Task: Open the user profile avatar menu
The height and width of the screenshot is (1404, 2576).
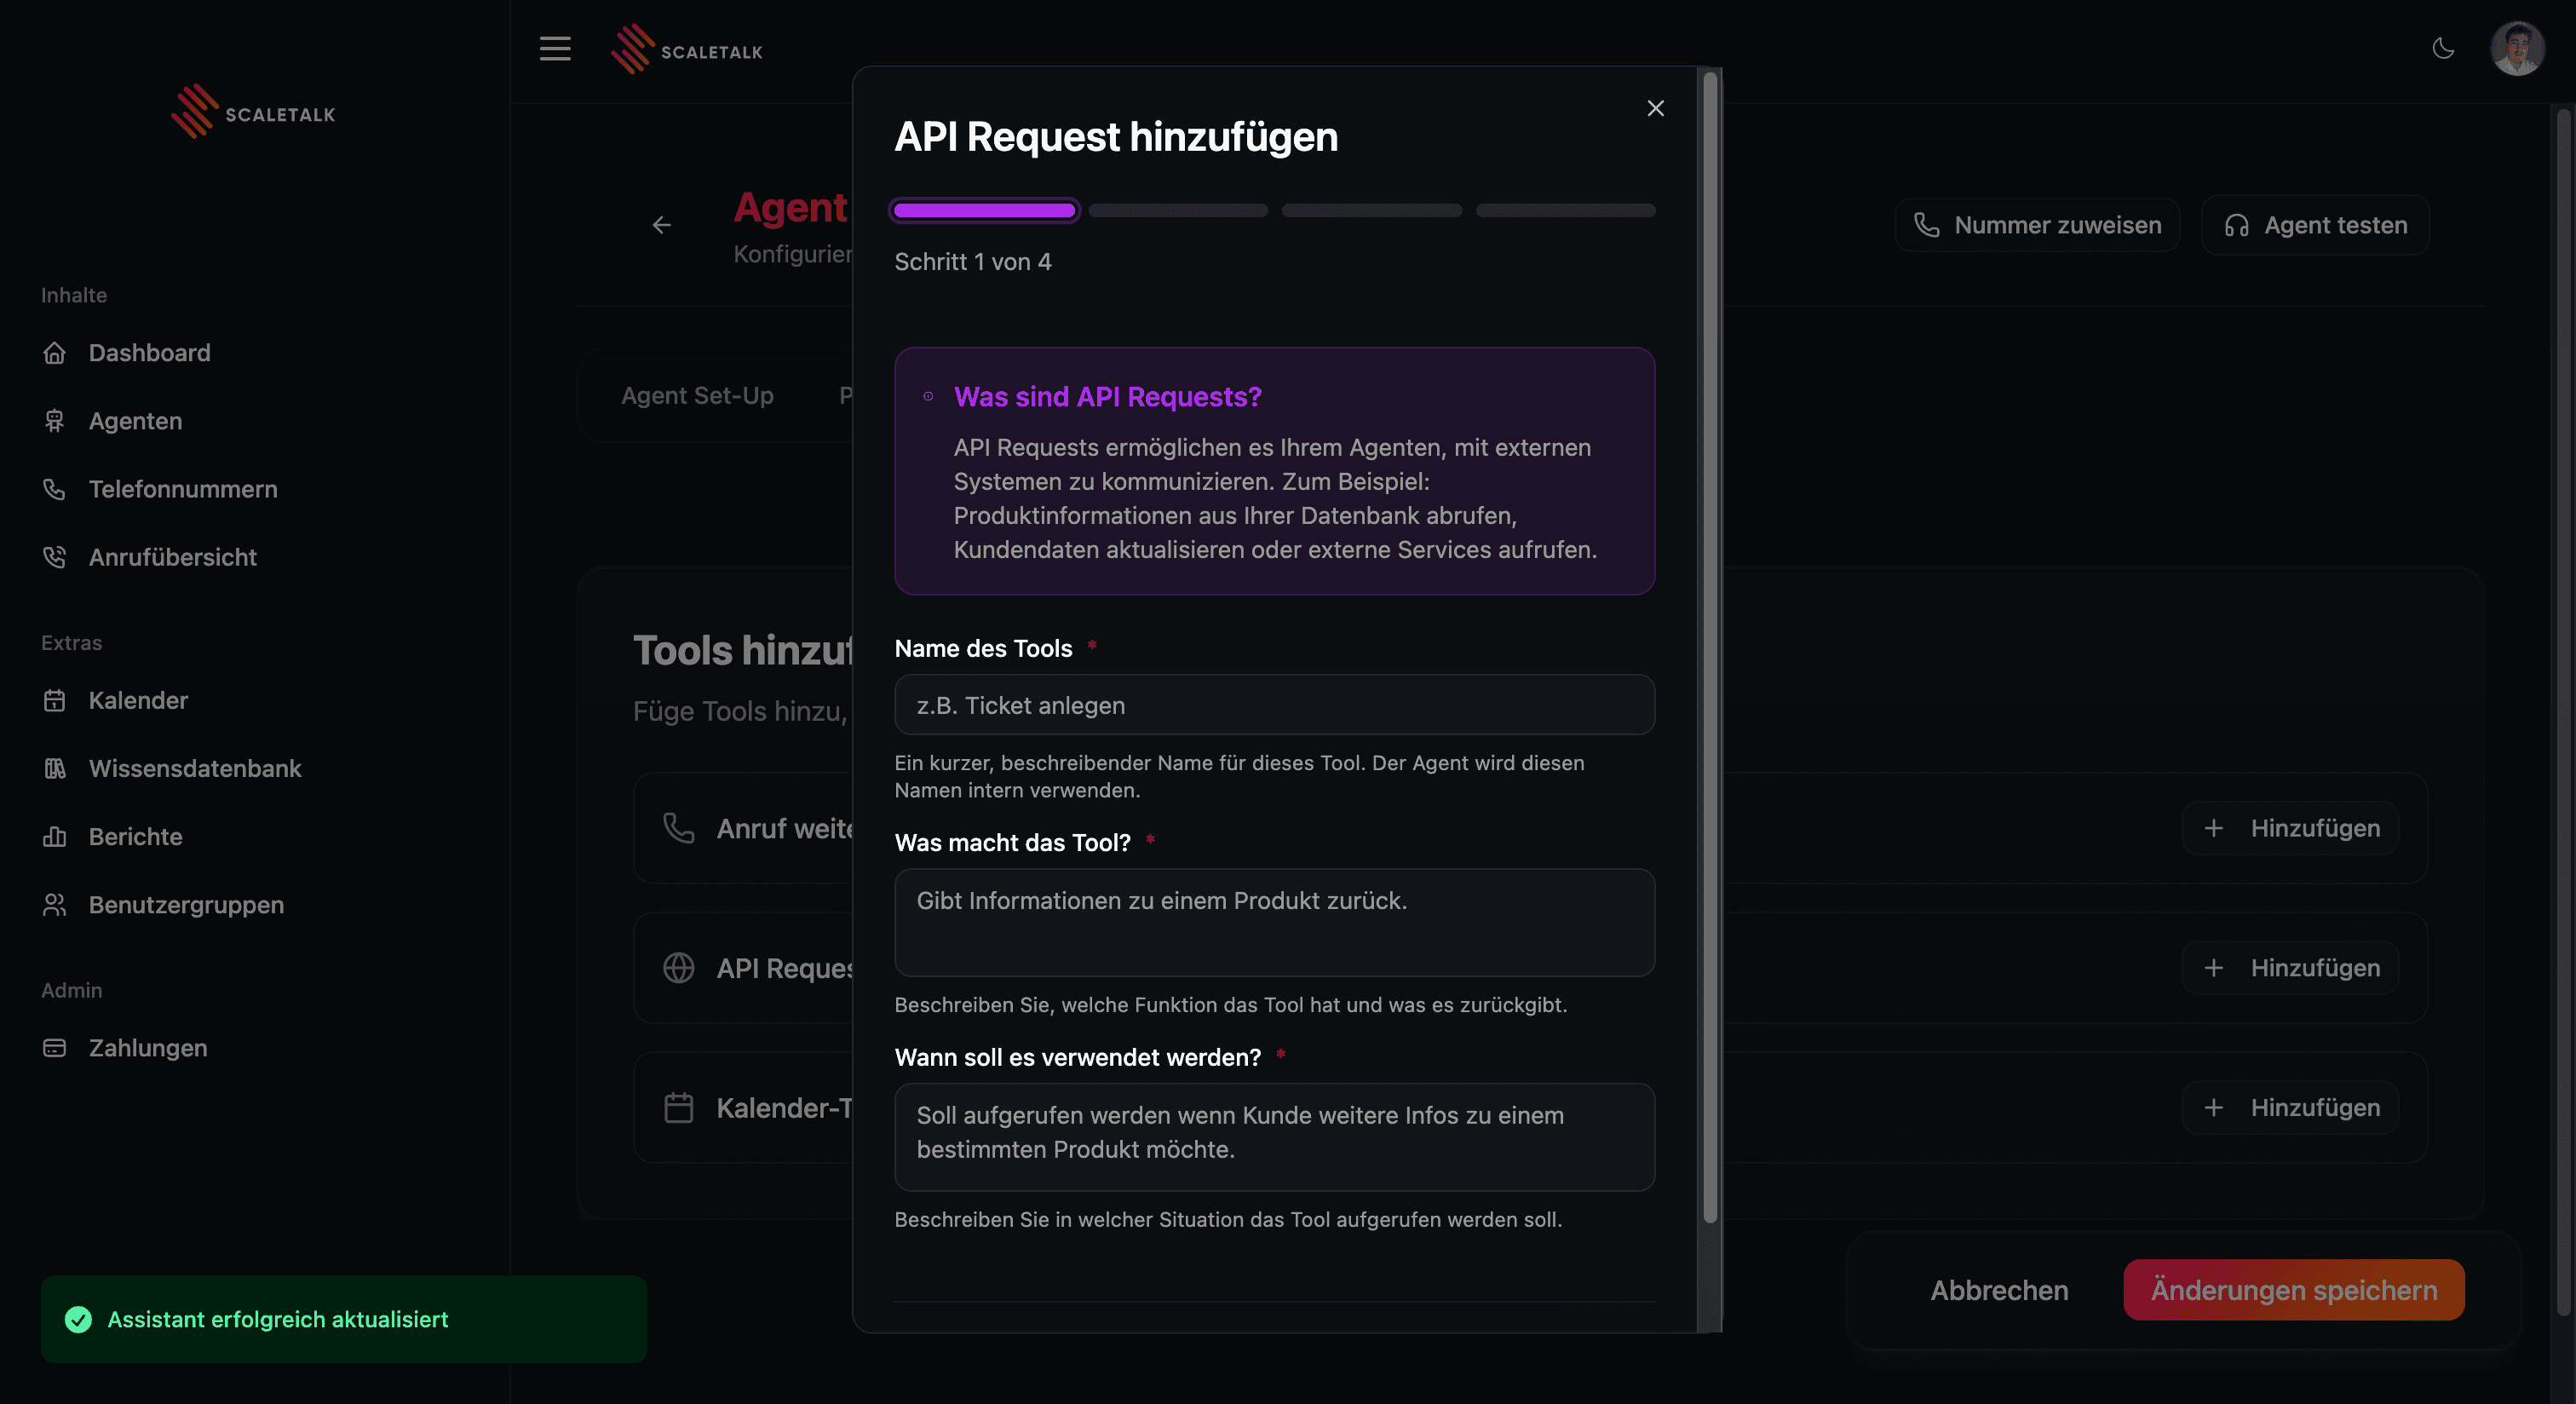Action: [x=2517, y=48]
